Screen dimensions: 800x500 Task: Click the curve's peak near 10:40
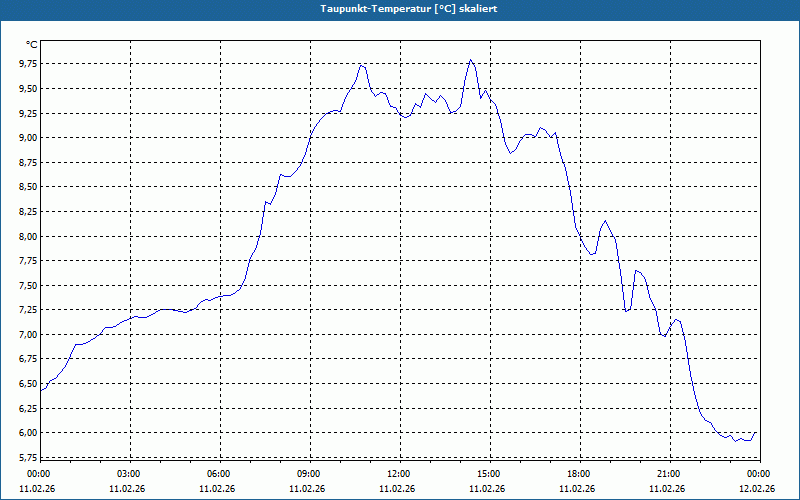[x=362, y=65]
